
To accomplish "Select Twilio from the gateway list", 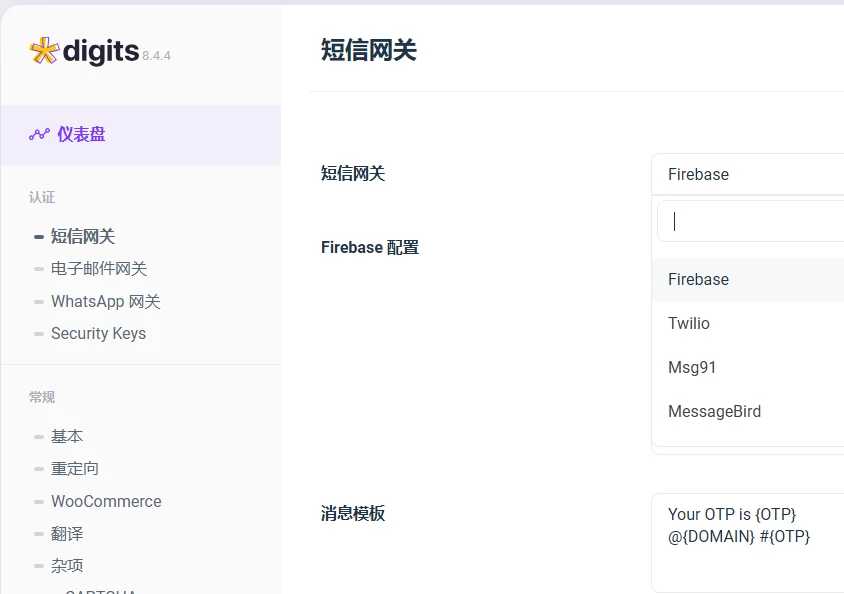I will pos(690,323).
